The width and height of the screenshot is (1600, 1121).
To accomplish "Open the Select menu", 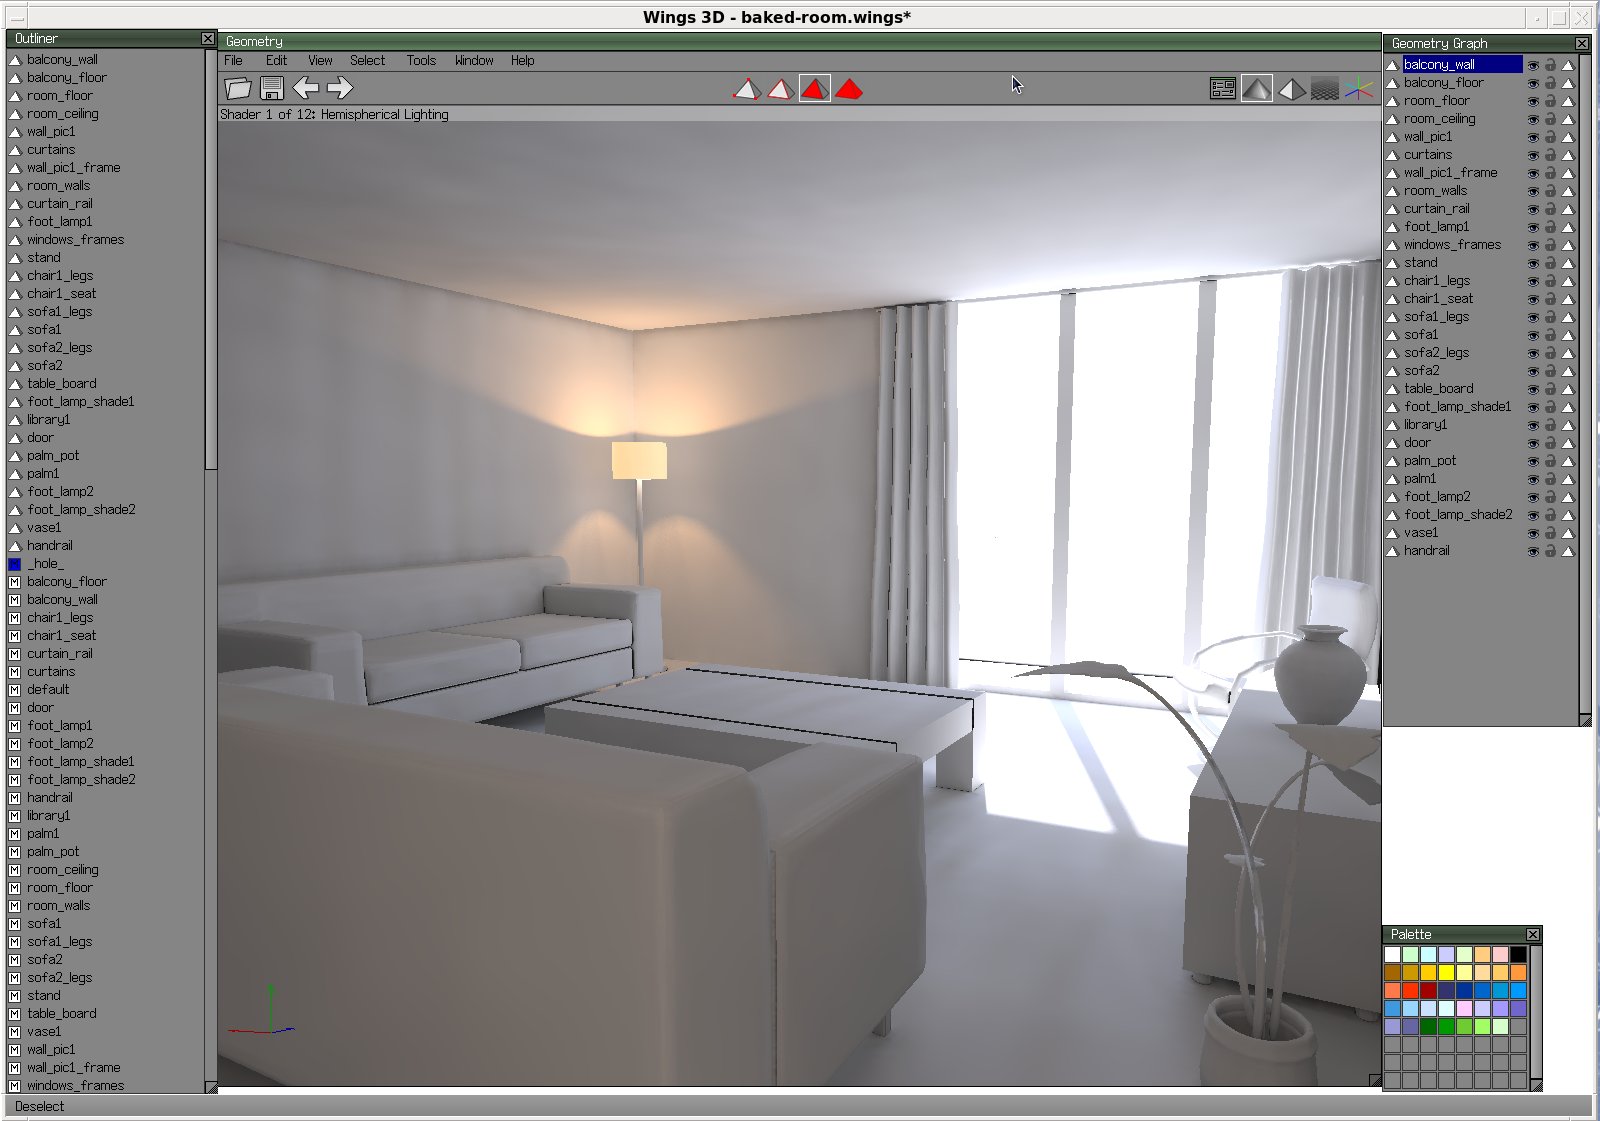I will [x=367, y=61].
